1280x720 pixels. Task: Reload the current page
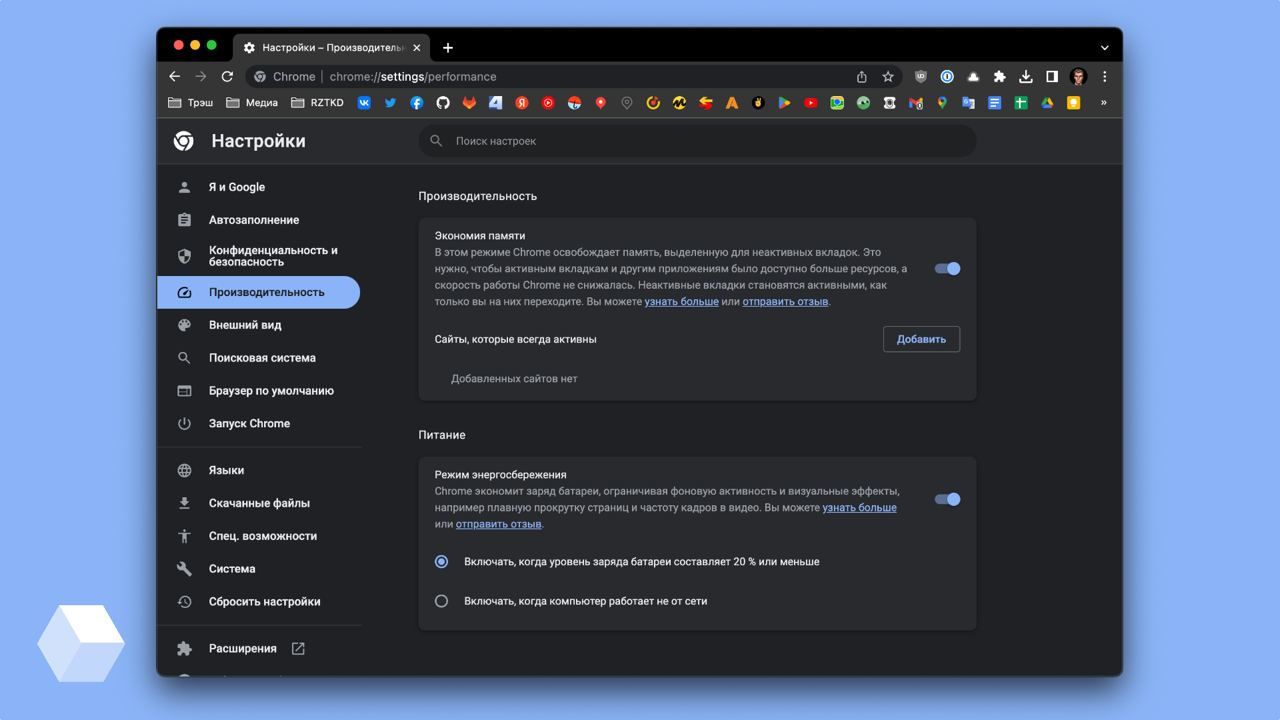pyautogui.click(x=227, y=76)
